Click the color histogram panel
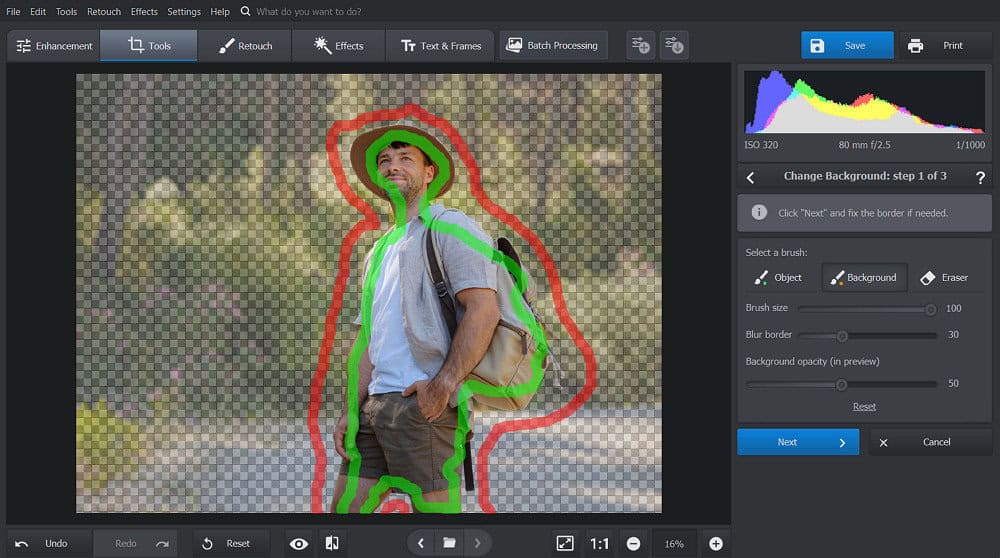Viewport: 1000px width, 558px height. (864, 102)
